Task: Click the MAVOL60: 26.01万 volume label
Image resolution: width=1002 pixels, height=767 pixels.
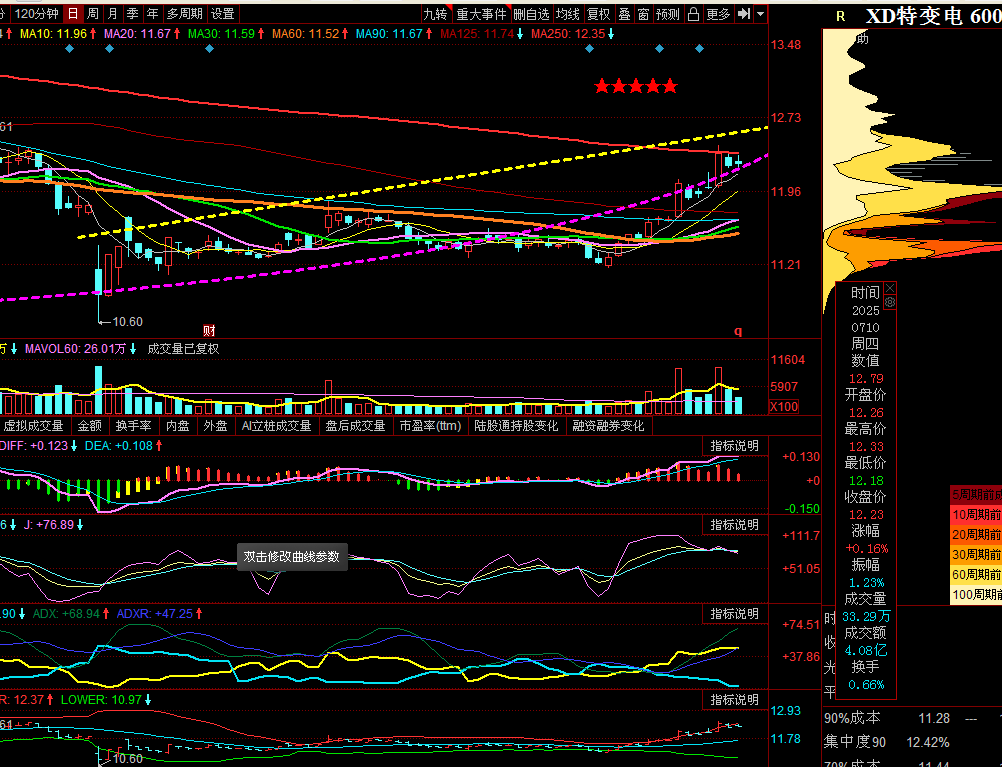Action: pyautogui.click(x=75, y=349)
